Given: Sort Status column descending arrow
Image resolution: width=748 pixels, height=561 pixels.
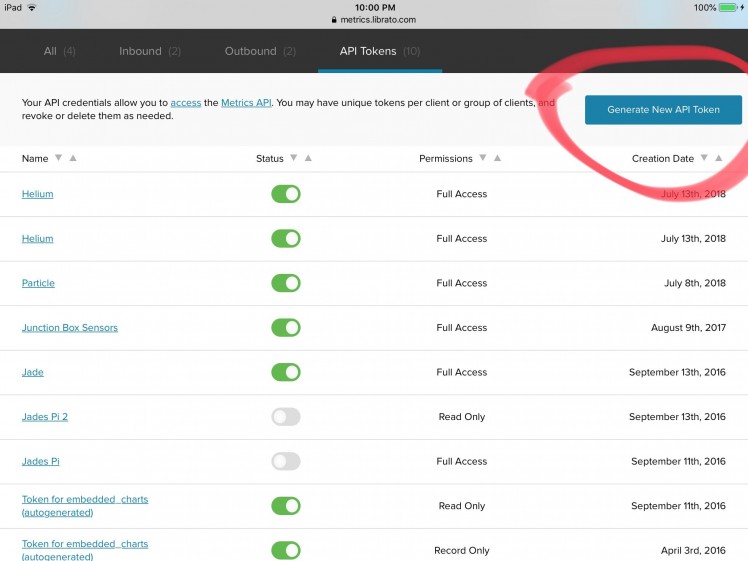Looking at the screenshot, I should 294,157.
